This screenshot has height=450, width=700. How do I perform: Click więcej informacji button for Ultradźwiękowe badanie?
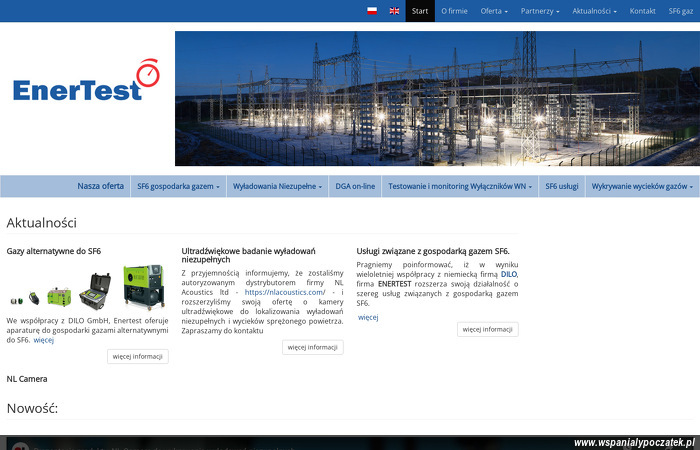(312, 347)
